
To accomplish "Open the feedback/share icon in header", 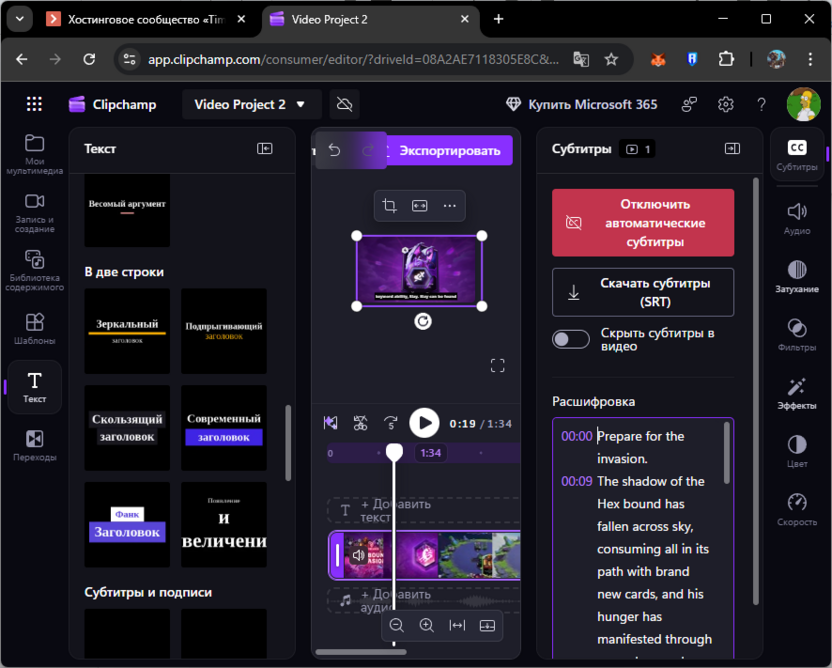I will [x=689, y=105].
